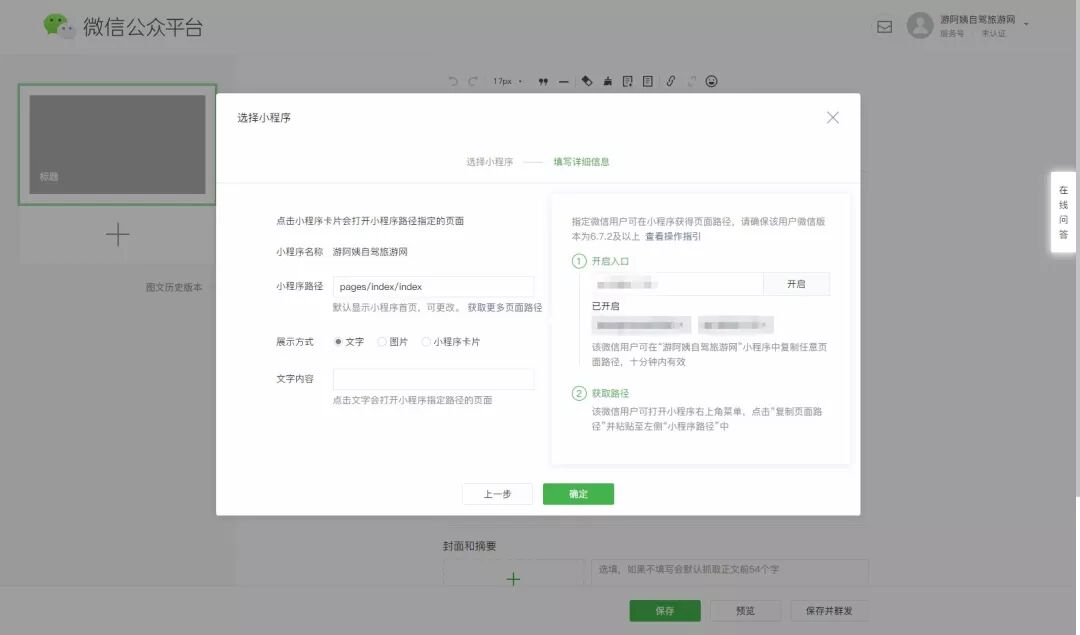Open the 查看操作指引 link

[673, 236]
